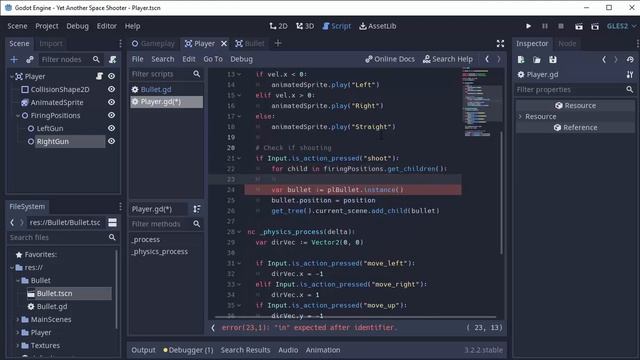640x360 pixels.
Task: Open the script attached to Player node
Action: click(99, 76)
